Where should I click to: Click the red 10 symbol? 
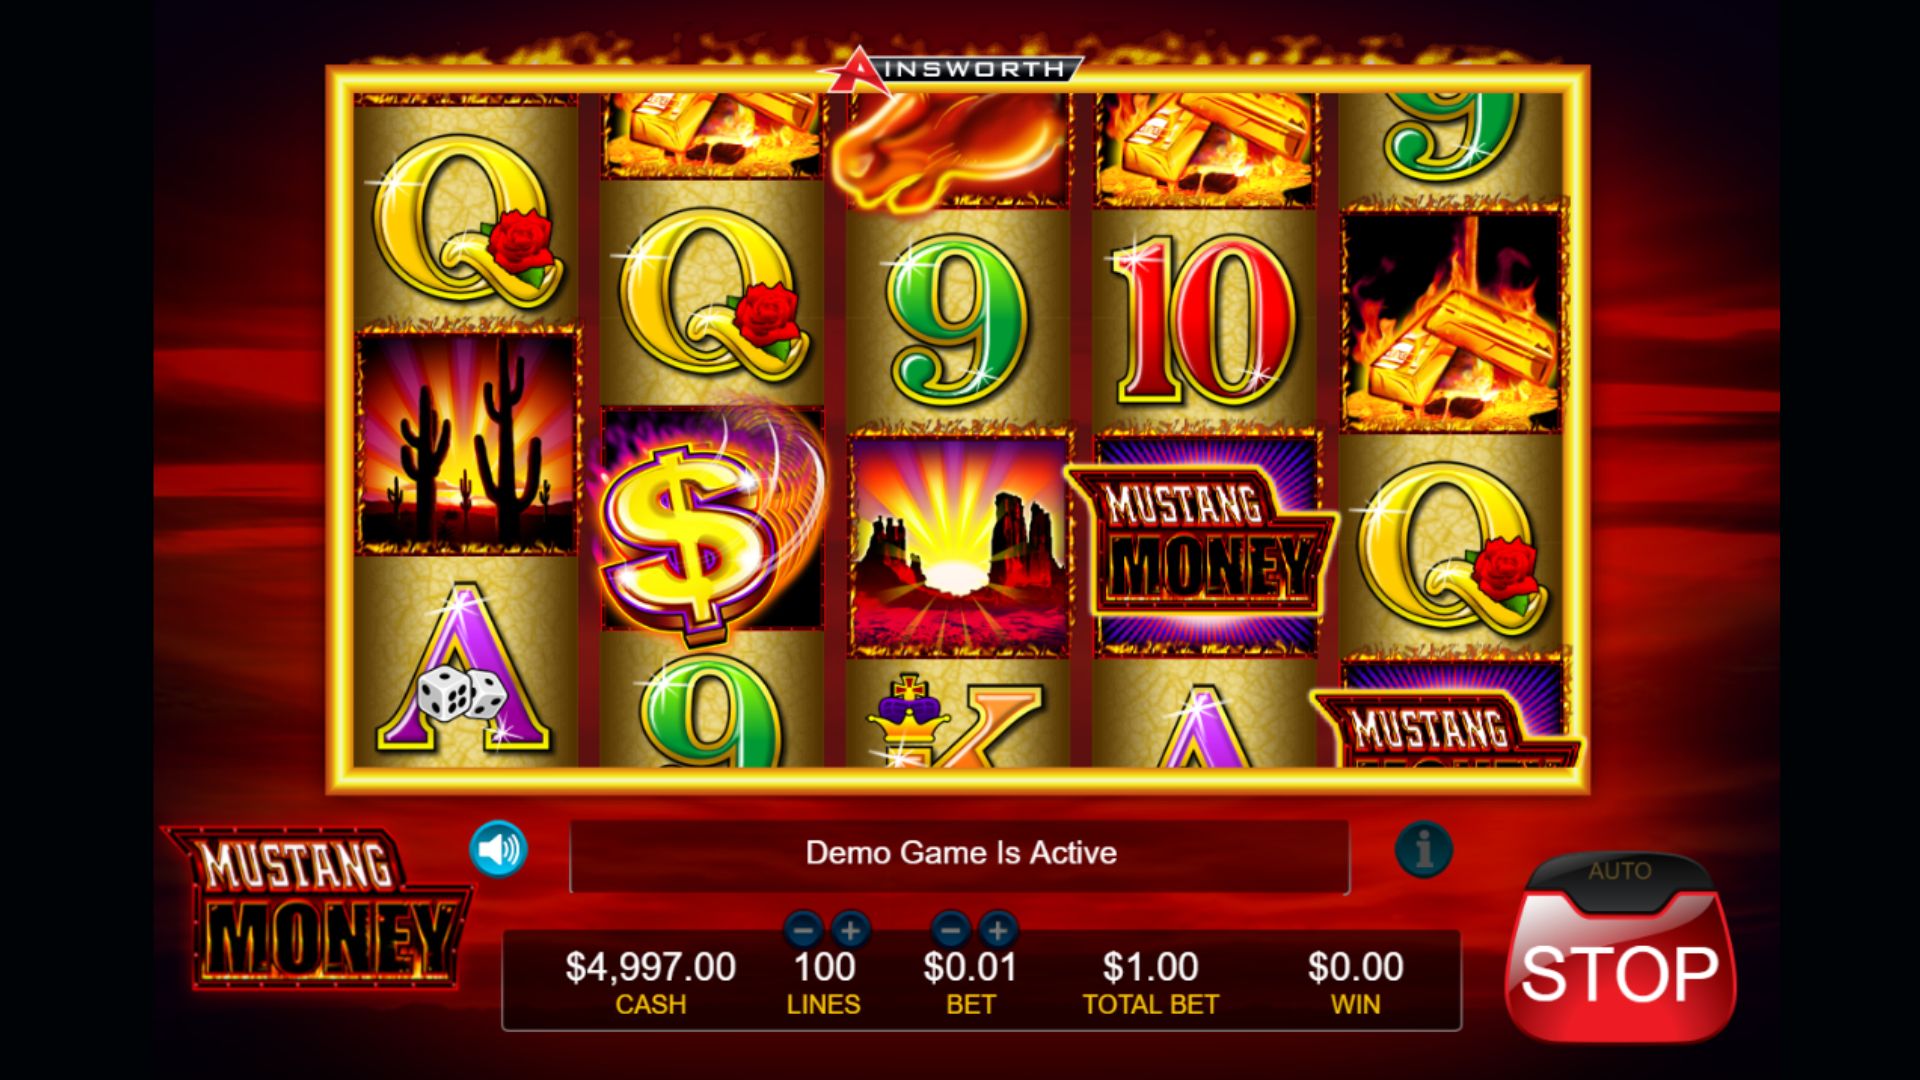(1206, 320)
